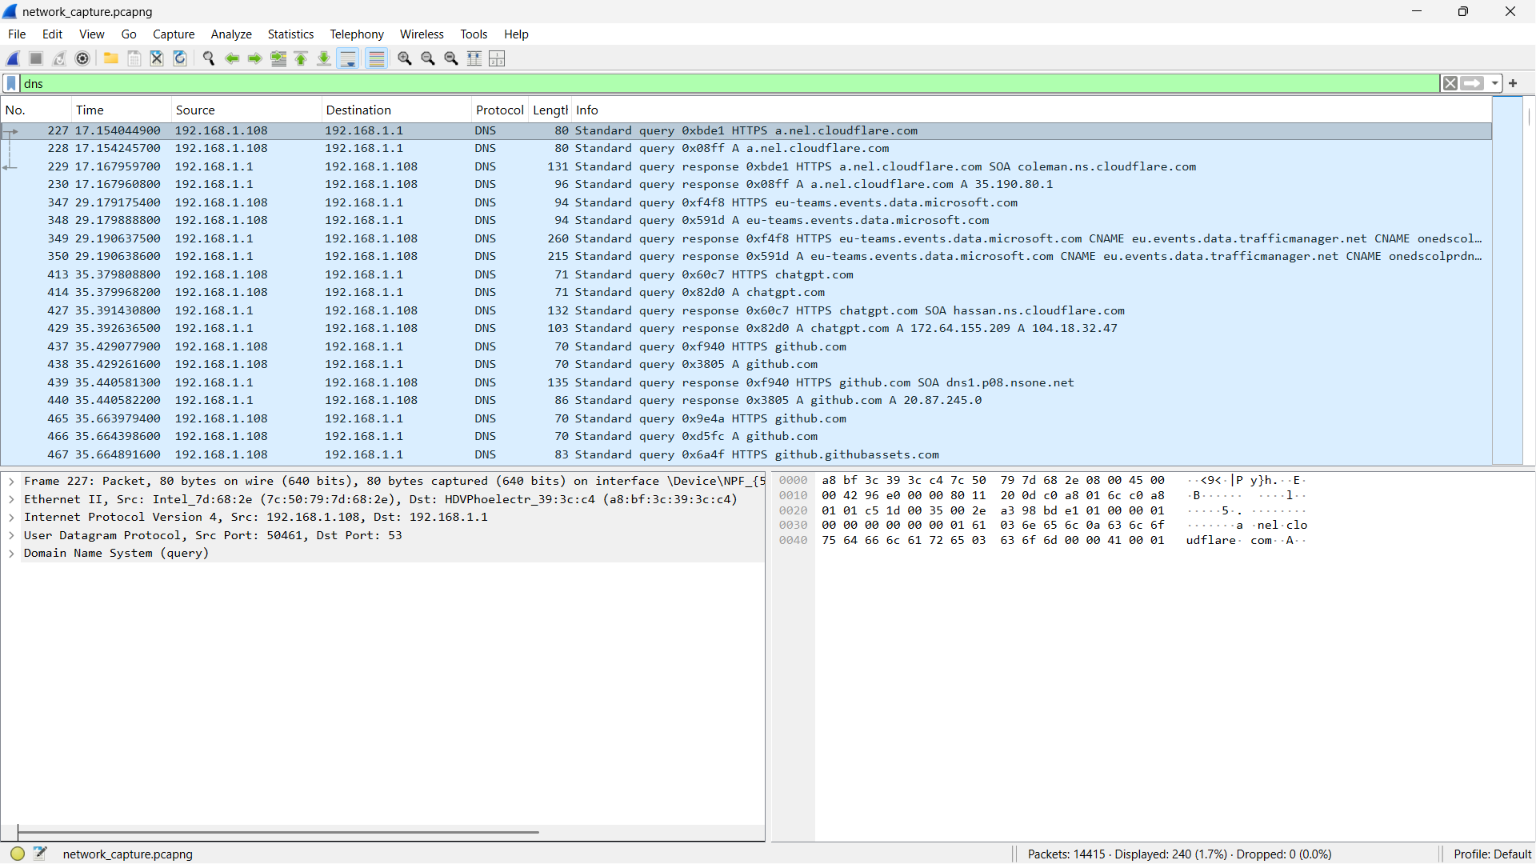This screenshot has width=1536, height=864.
Task: Close this capture file icon
Action: [x=157, y=58]
